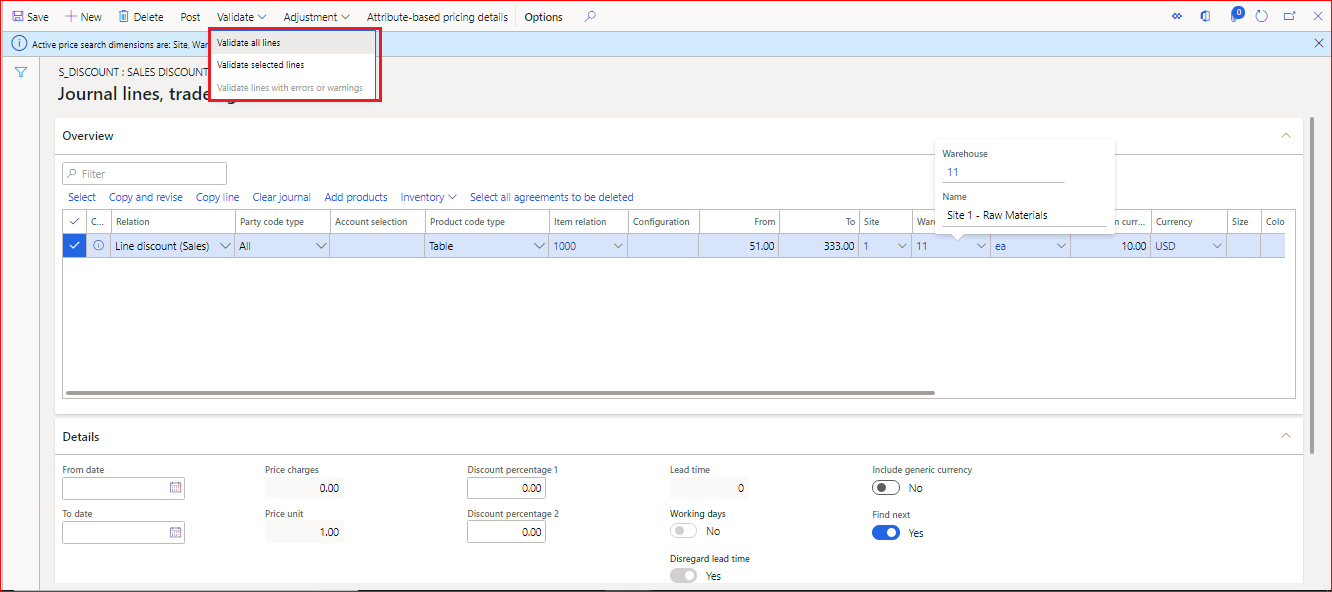Open the From date calendar picker
1332x592 pixels.
click(175, 488)
